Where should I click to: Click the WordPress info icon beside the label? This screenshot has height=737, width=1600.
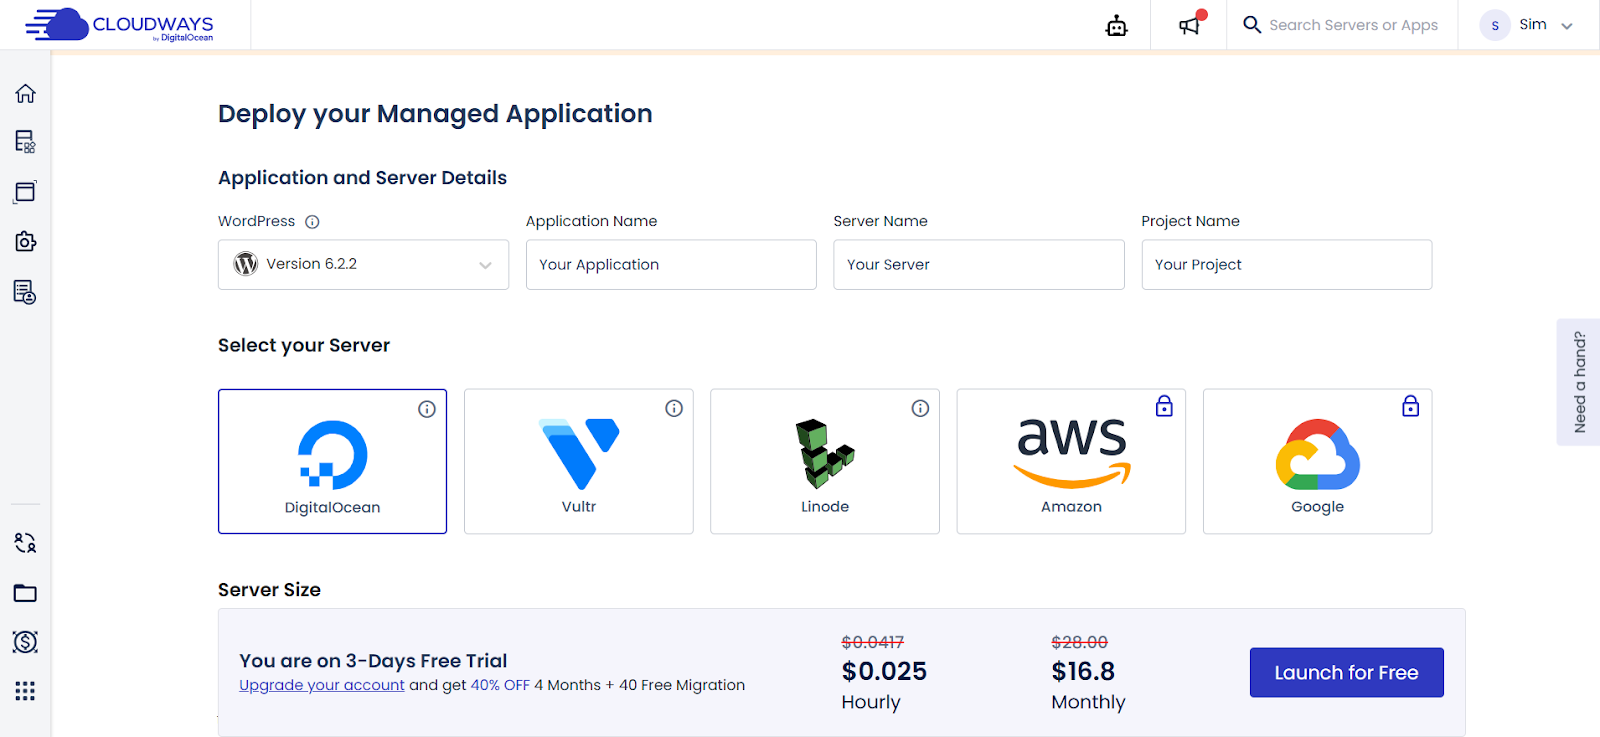pos(312,222)
